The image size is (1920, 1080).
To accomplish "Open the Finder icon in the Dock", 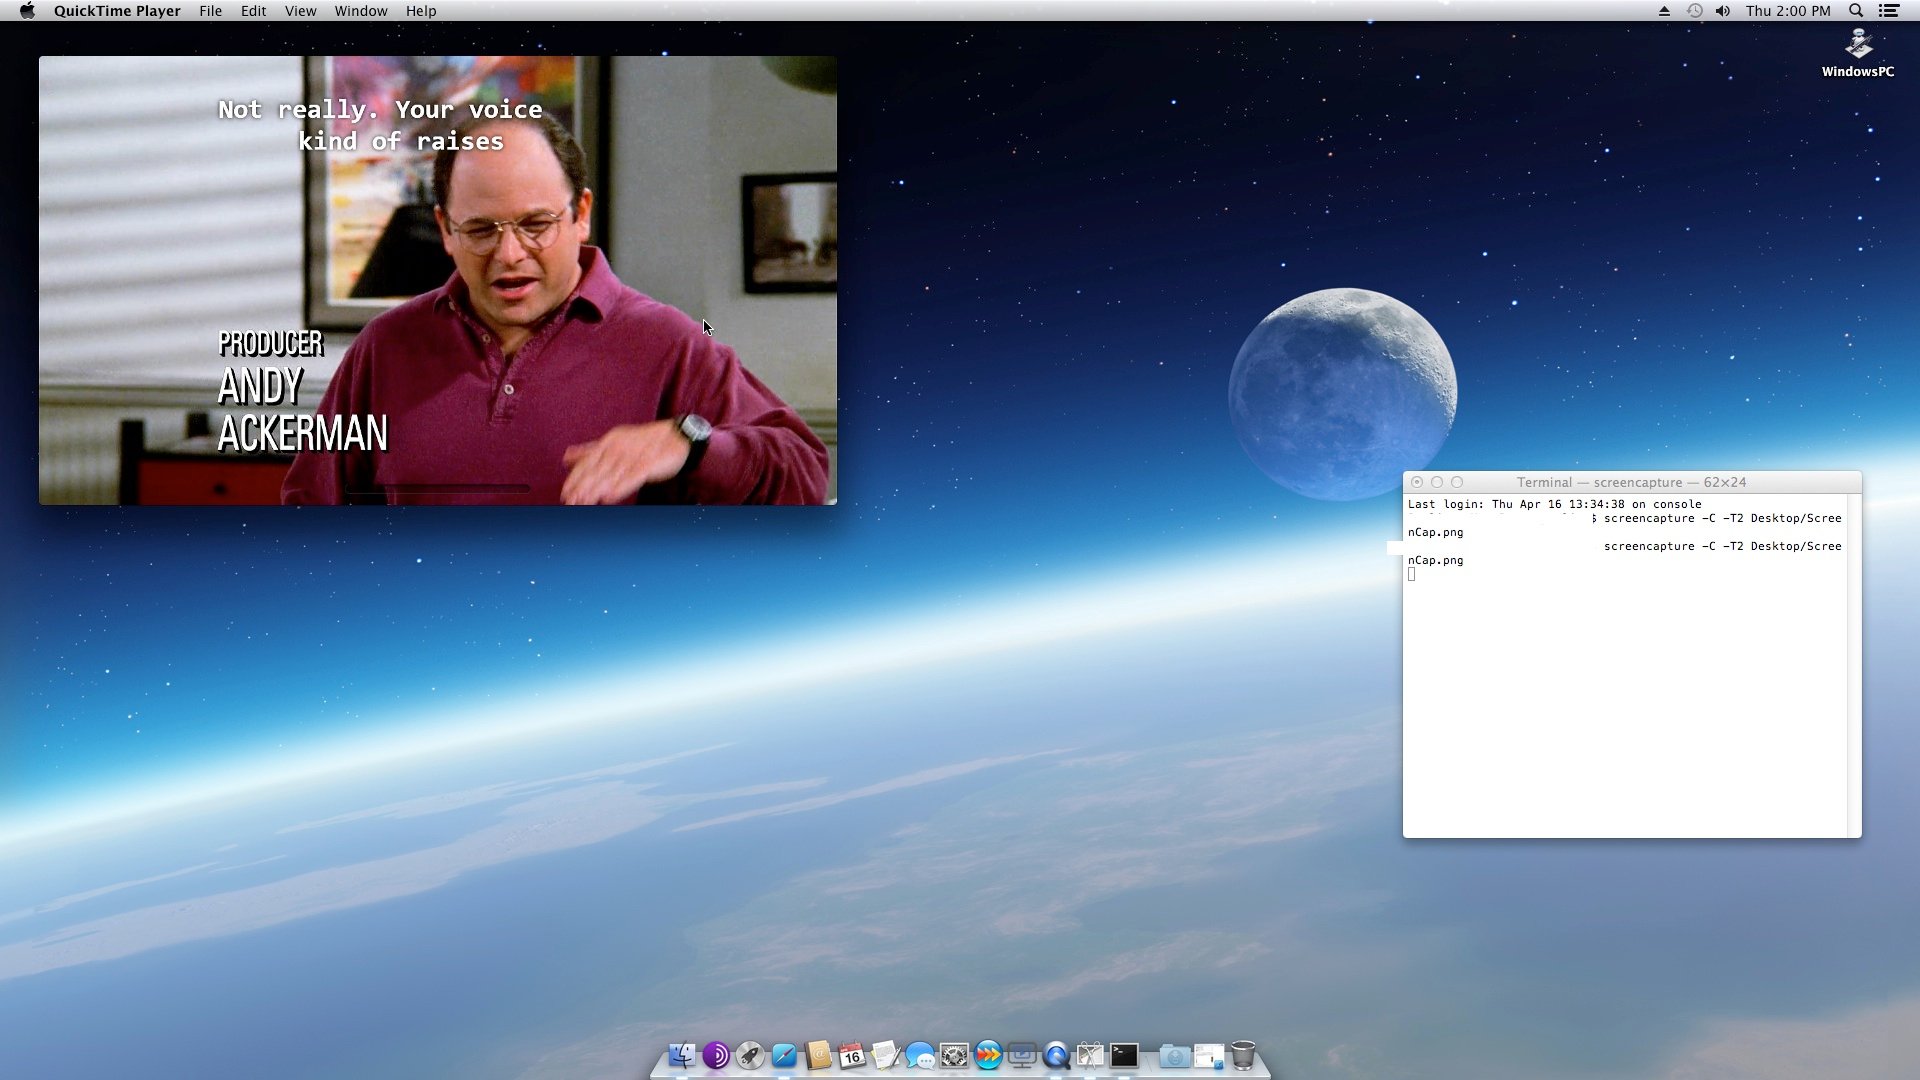I will pyautogui.click(x=682, y=1055).
